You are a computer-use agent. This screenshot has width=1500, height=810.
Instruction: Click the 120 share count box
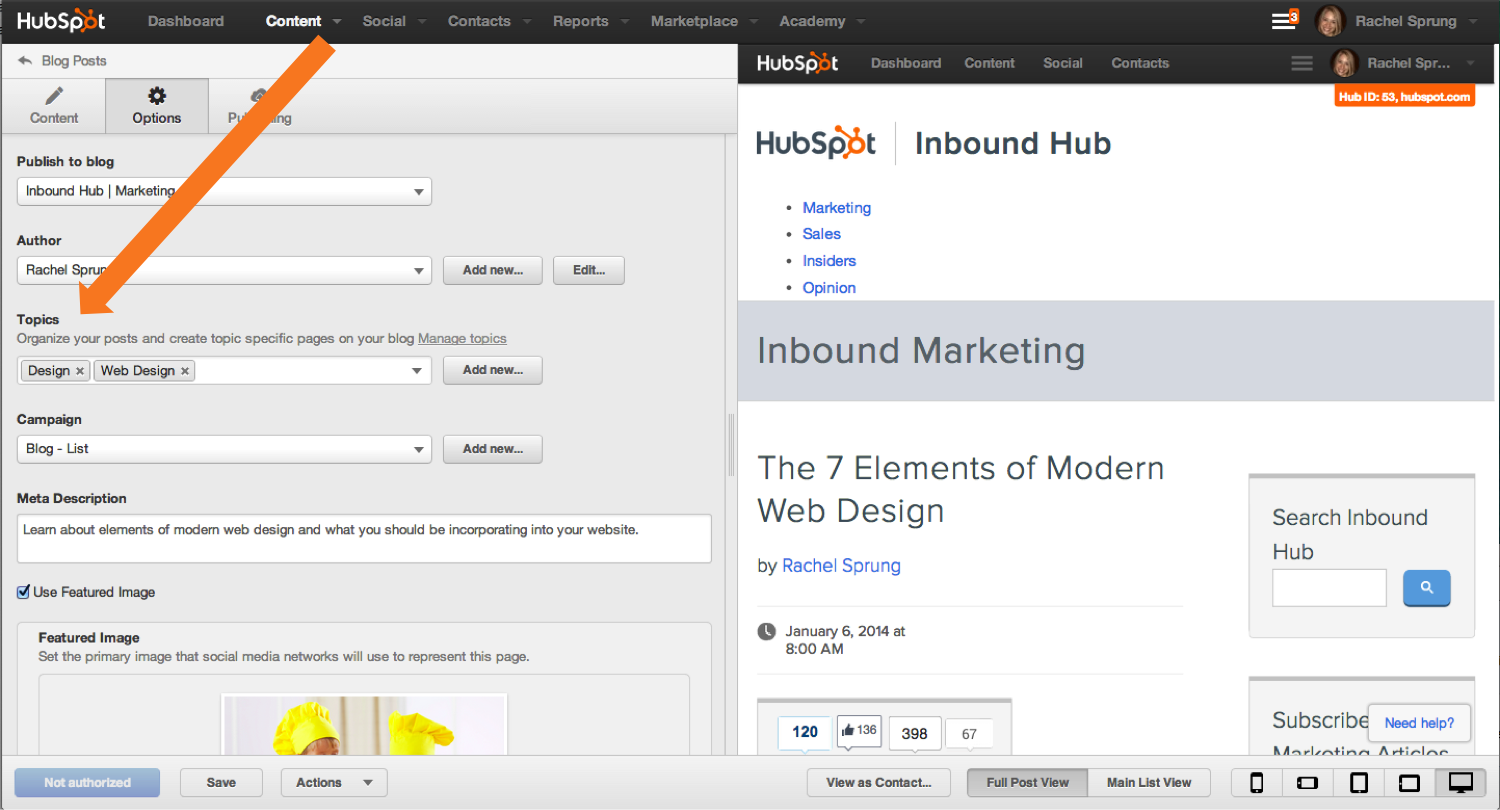805,732
